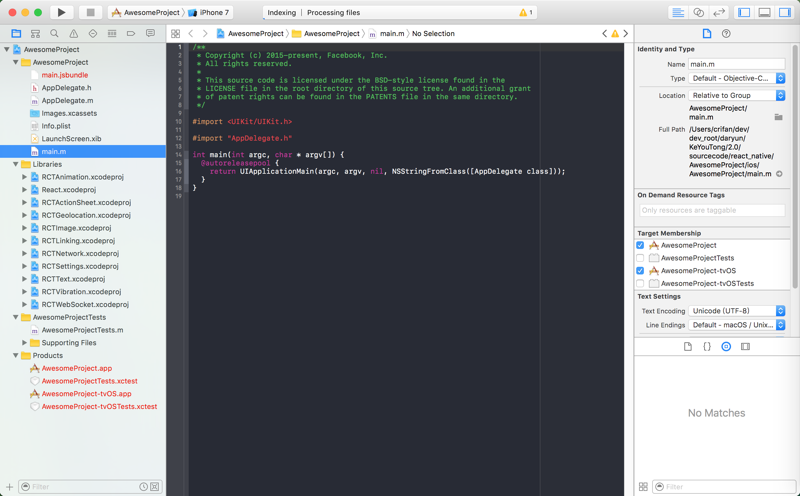This screenshot has height=496, width=800.
Task: Uncheck AwesomeProject-tvOS target membership
Action: pyautogui.click(x=640, y=271)
